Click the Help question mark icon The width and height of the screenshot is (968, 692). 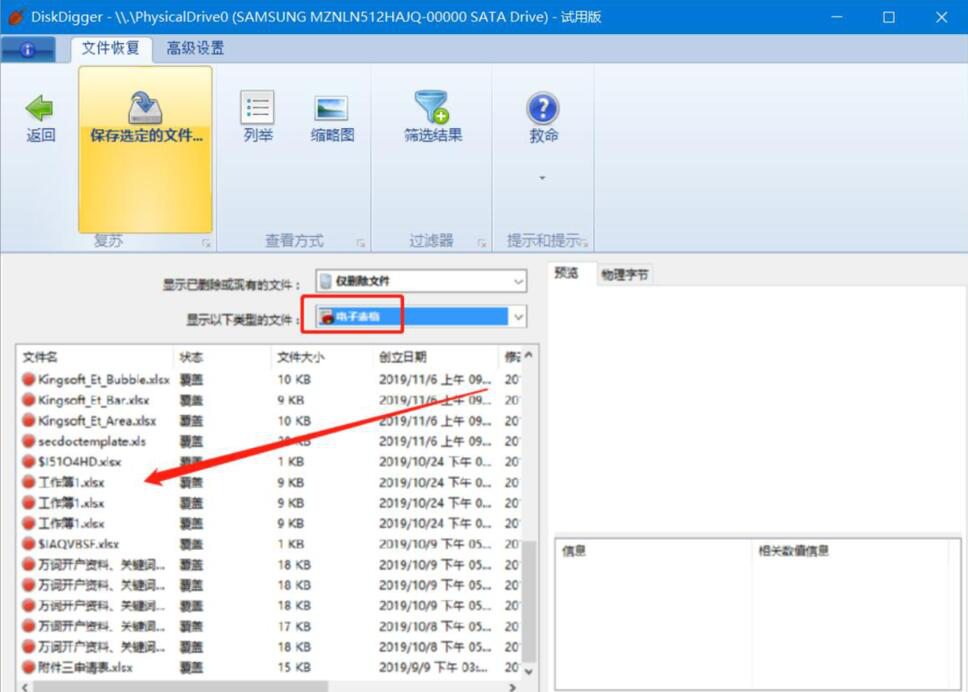[x=543, y=109]
